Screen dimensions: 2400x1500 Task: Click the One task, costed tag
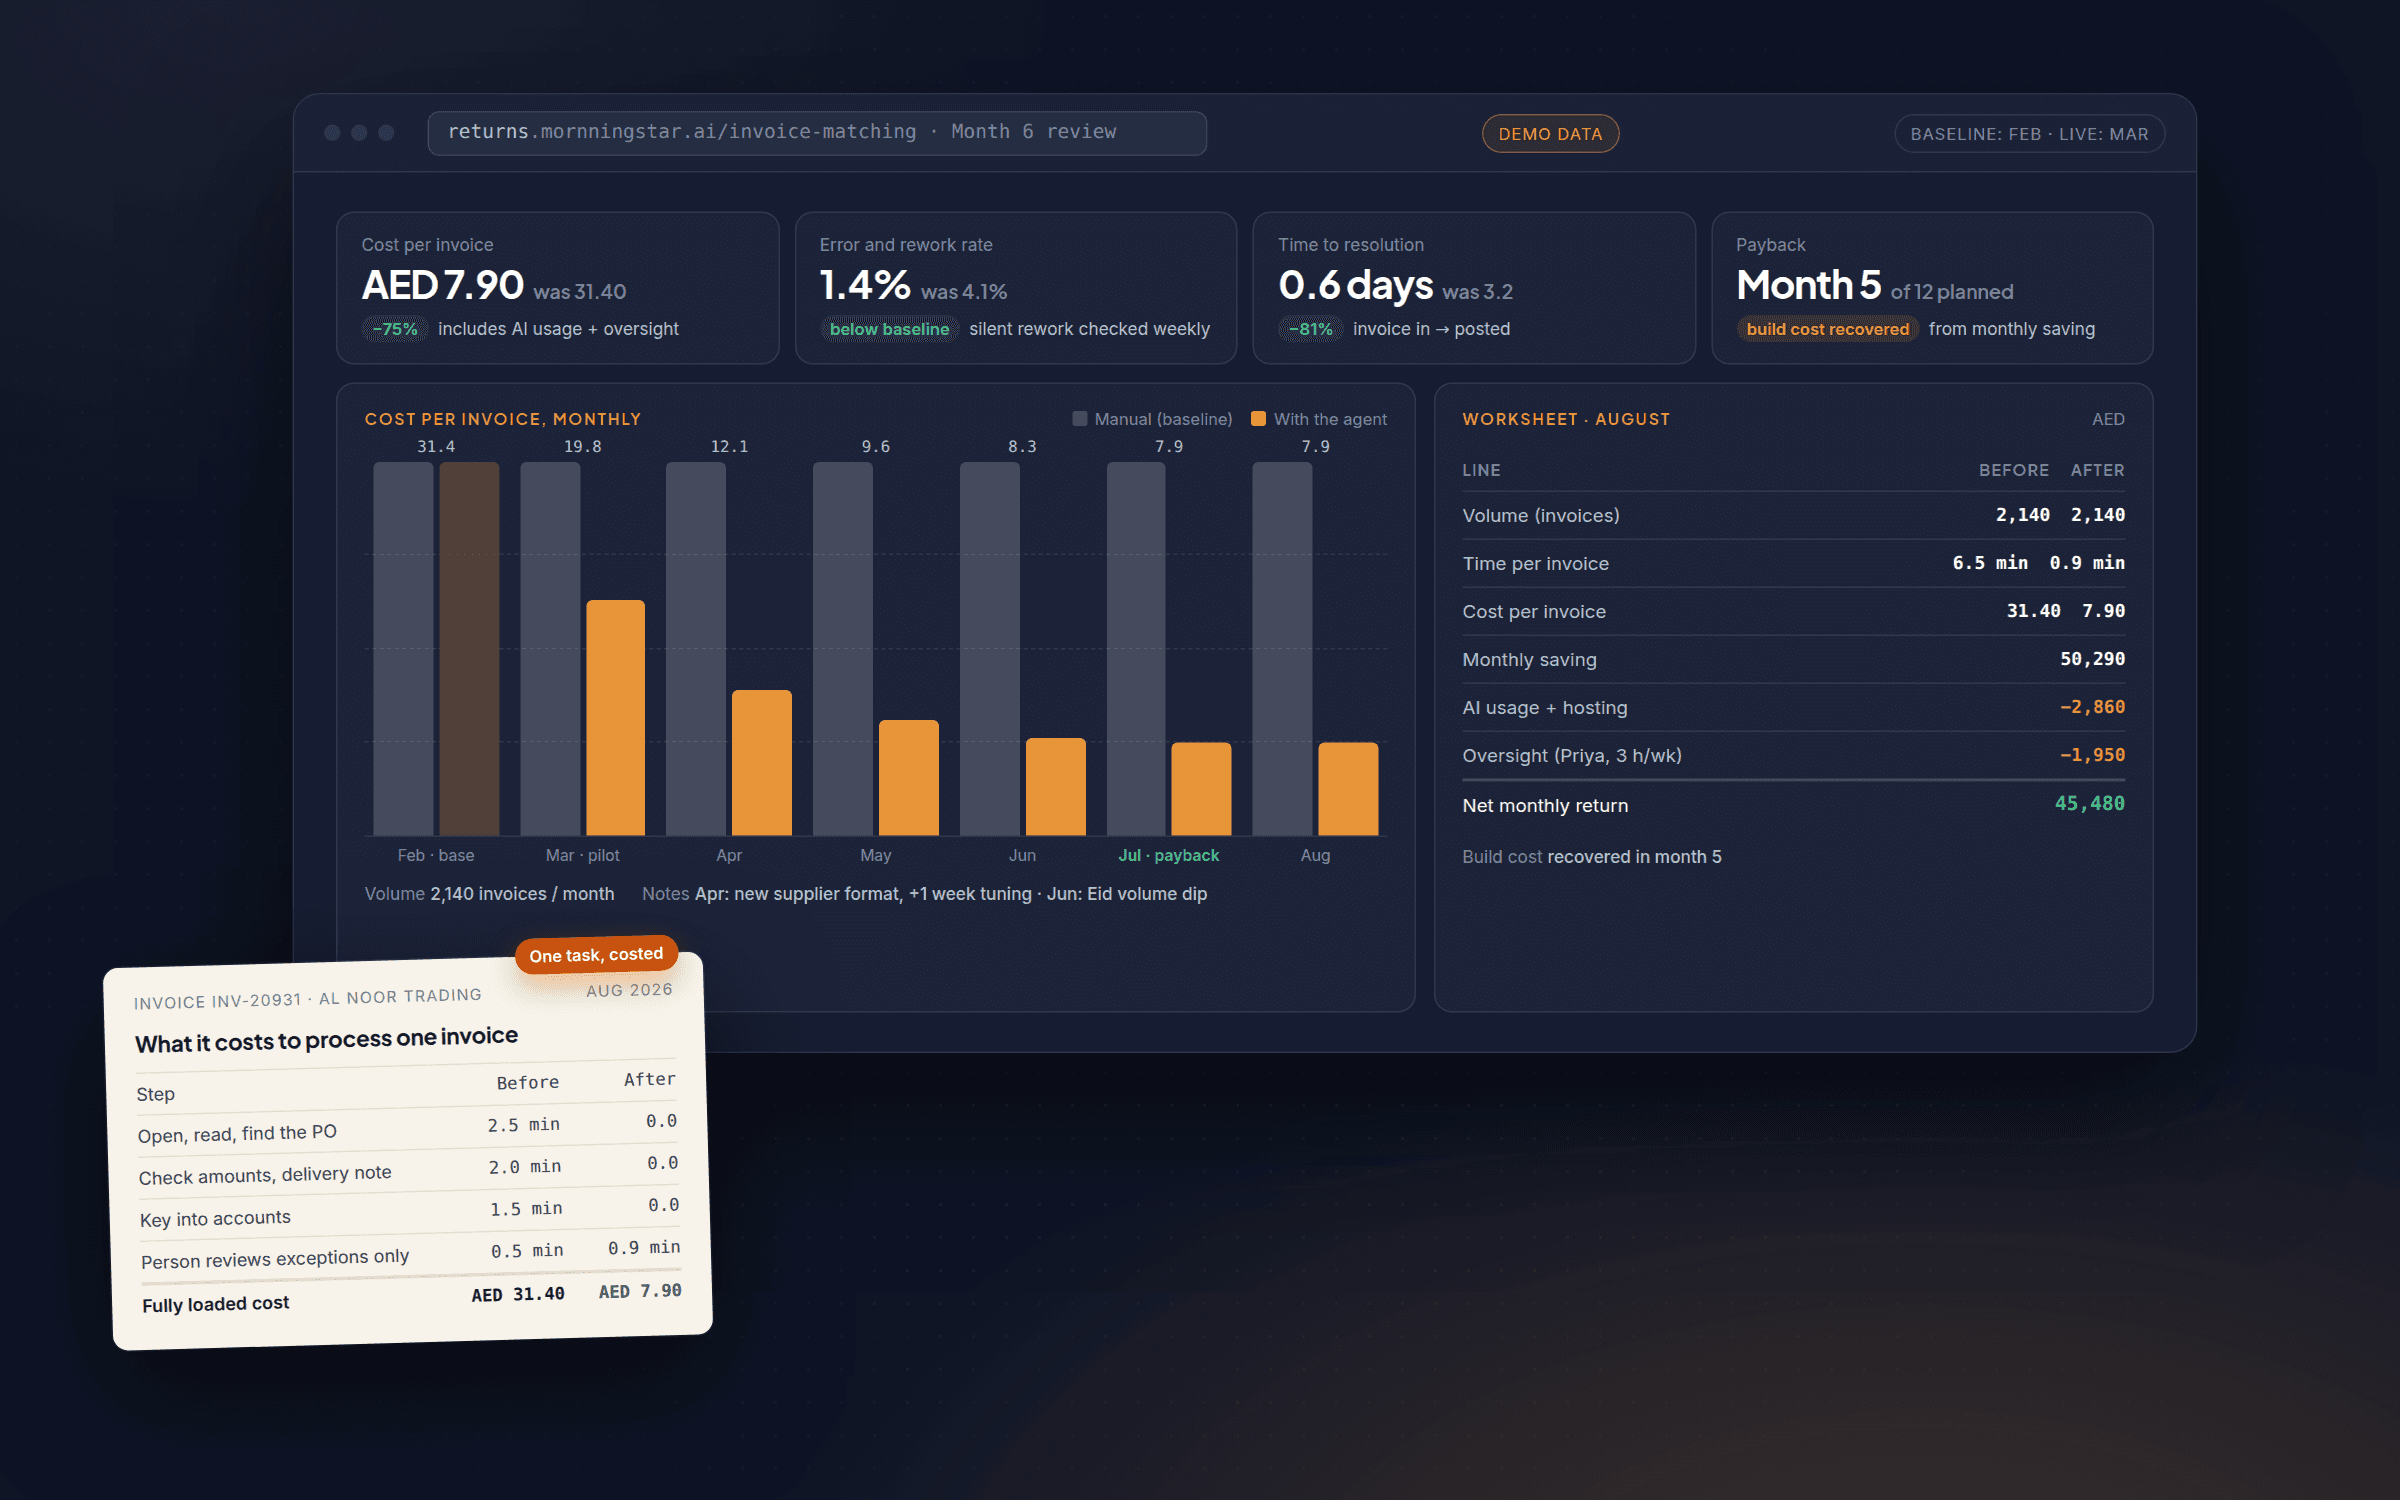[x=596, y=955]
